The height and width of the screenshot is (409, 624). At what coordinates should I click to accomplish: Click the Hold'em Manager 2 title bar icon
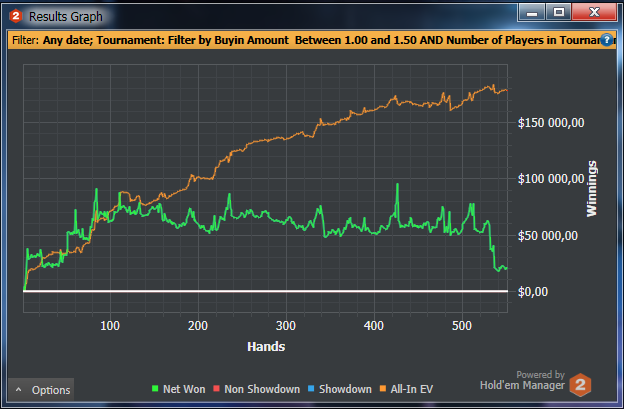tap(16, 16)
